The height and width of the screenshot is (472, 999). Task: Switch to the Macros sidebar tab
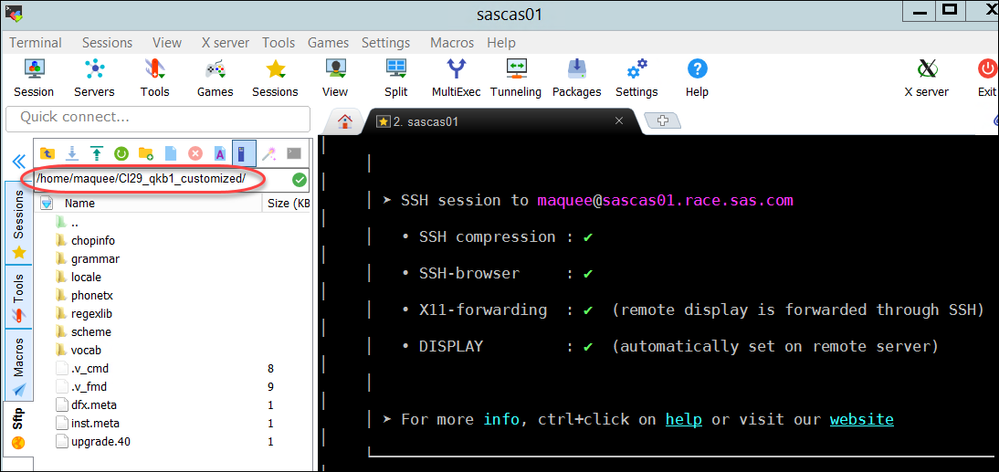[18, 364]
